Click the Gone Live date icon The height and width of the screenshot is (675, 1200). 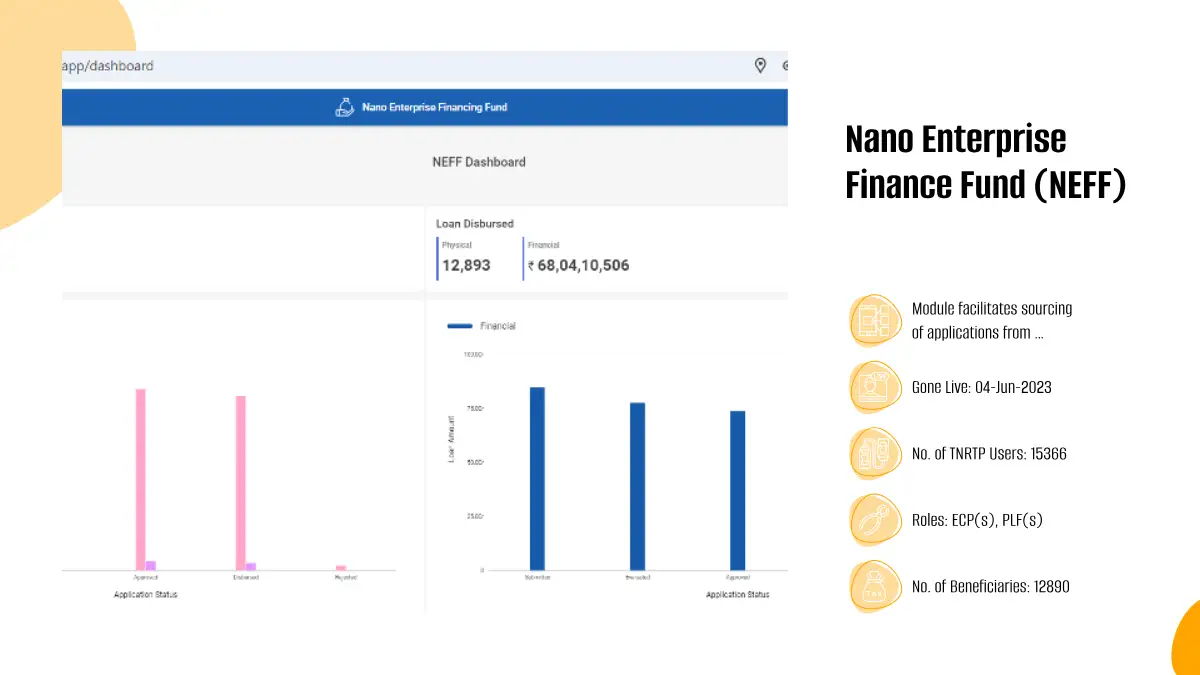(876, 387)
